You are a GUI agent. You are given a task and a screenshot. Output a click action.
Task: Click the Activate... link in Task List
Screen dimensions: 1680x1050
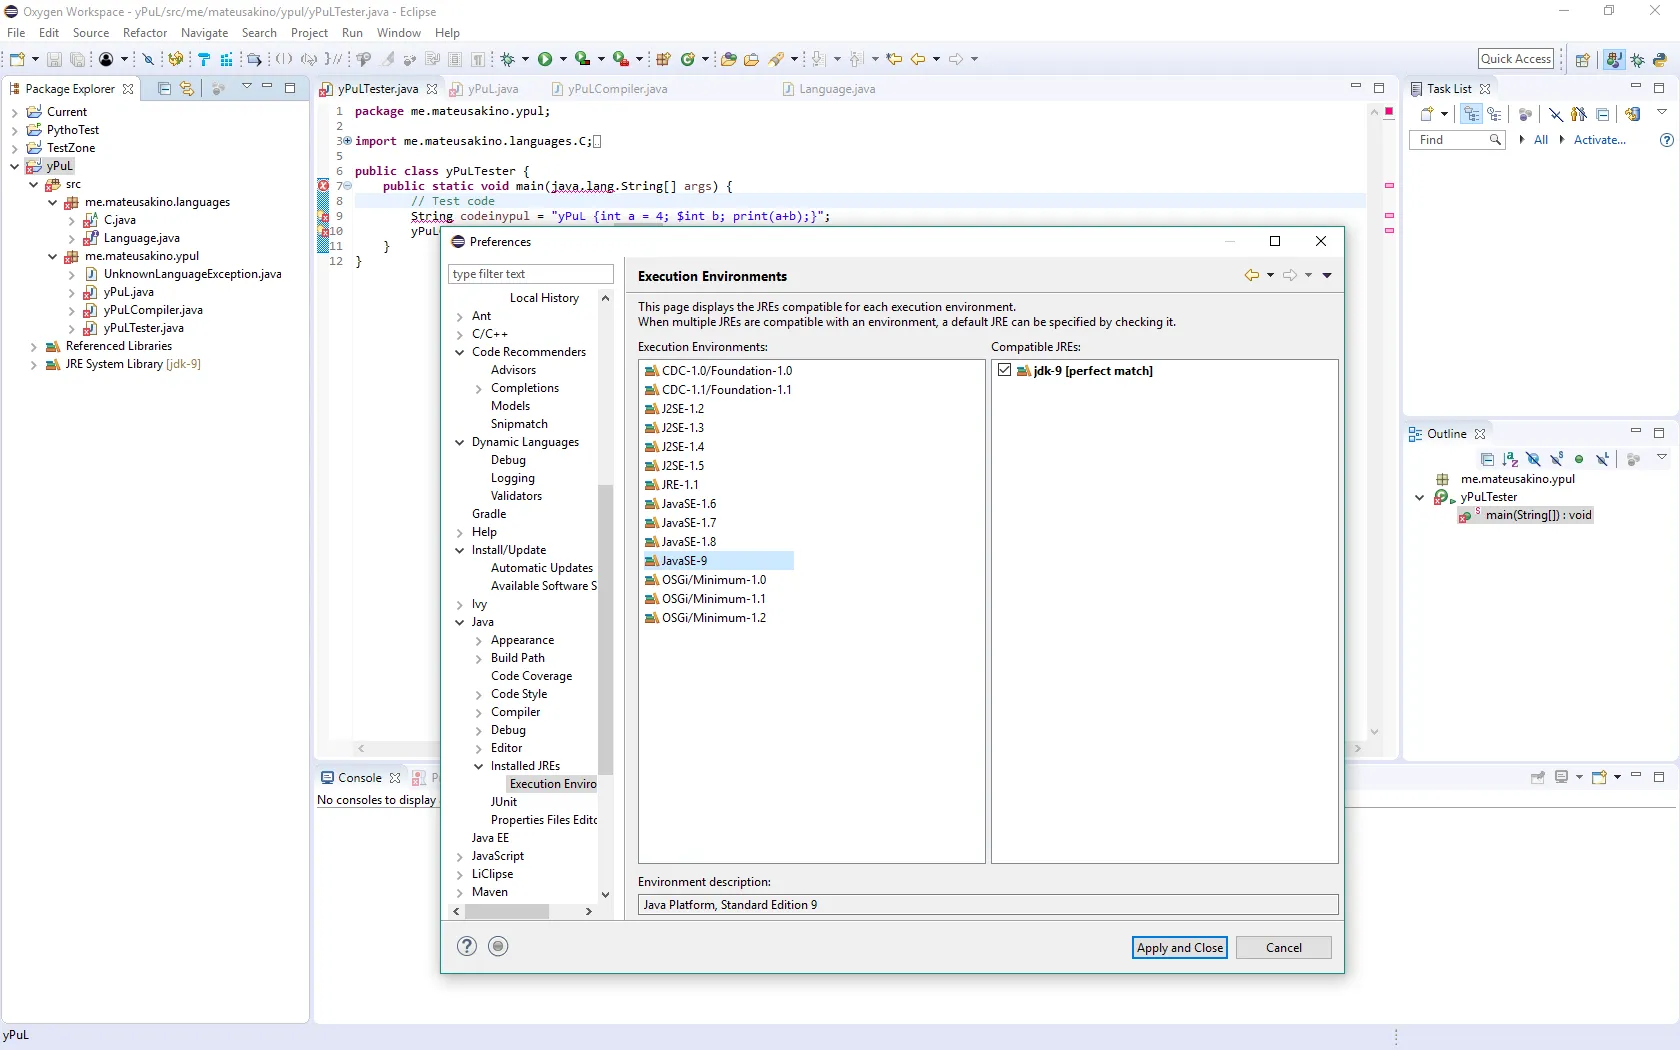1600,140
